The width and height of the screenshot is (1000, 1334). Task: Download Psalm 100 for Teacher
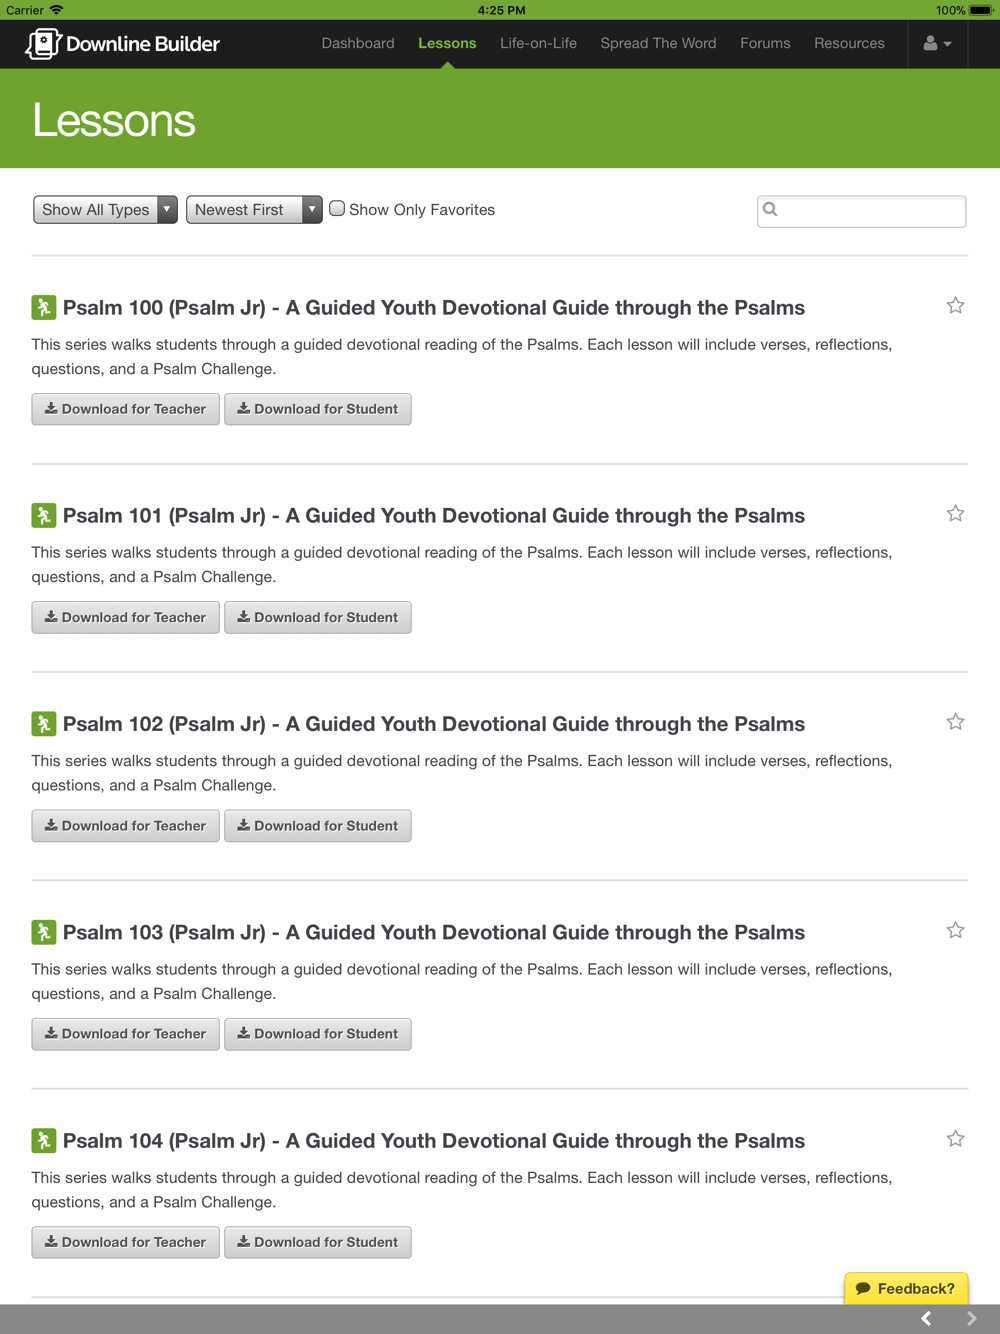pyautogui.click(x=125, y=409)
